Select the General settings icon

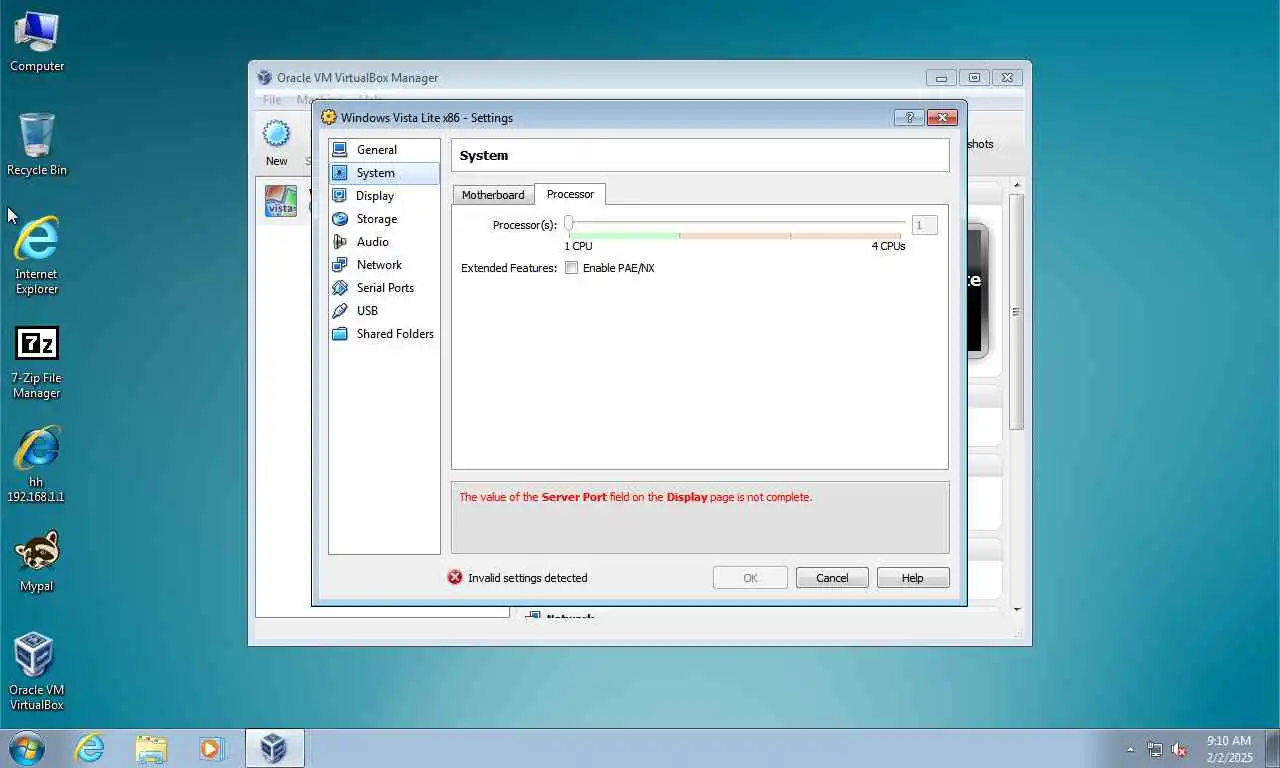[340, 150]
